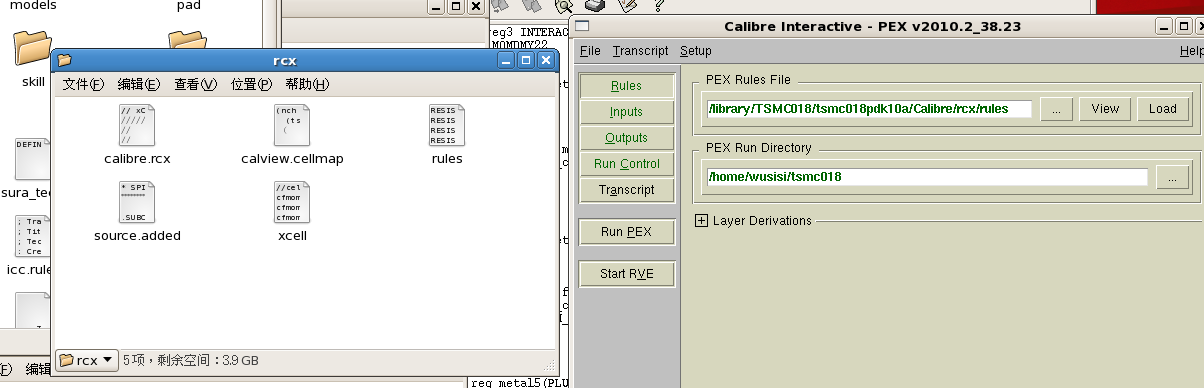1204x388 pixels.
Task: Browse for PEX Rules File
Action: [1056, 109]
